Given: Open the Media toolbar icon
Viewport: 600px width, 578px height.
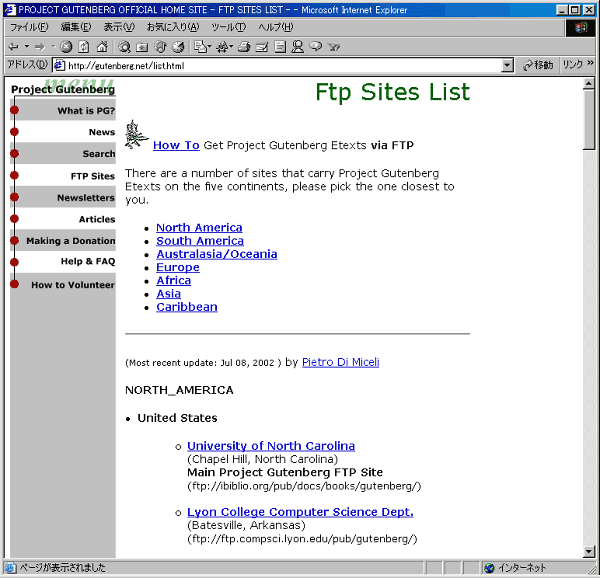Looking at the screenshot, I should pyautogui.click(x=160, y=47).
